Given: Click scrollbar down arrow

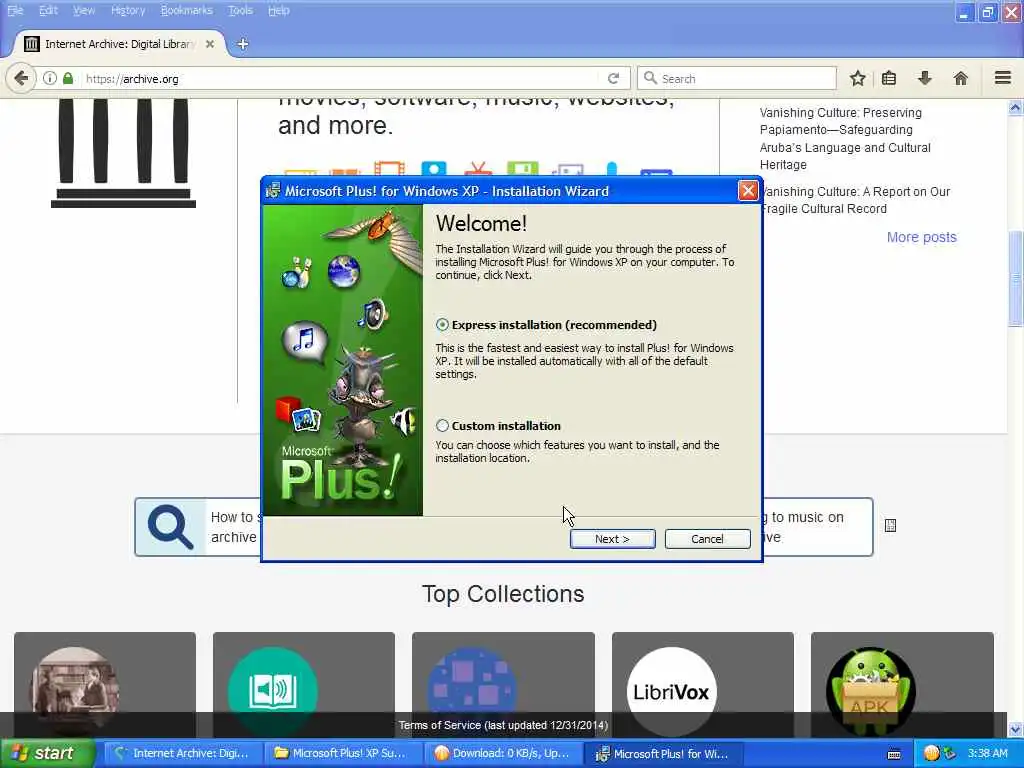Looking at the screenshot, I should point(1015,729).
